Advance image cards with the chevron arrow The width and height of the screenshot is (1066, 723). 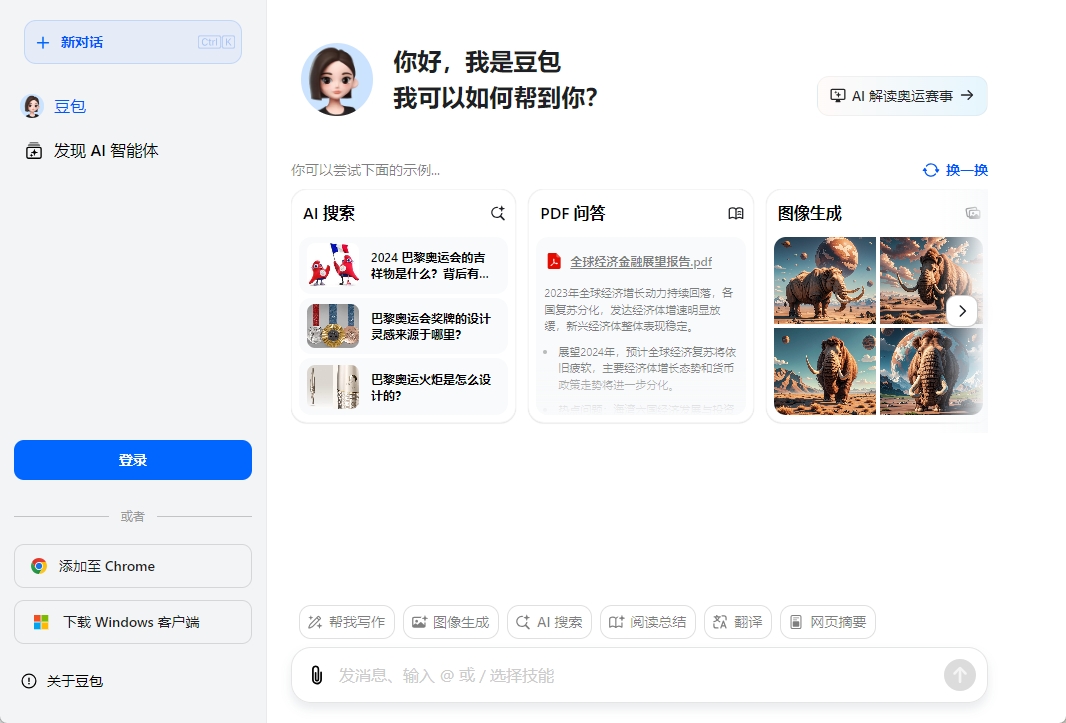(x=962, y=311)
